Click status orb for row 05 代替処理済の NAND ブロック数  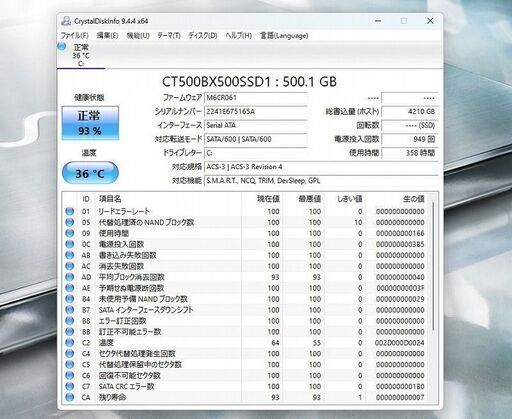pos(69,222)
